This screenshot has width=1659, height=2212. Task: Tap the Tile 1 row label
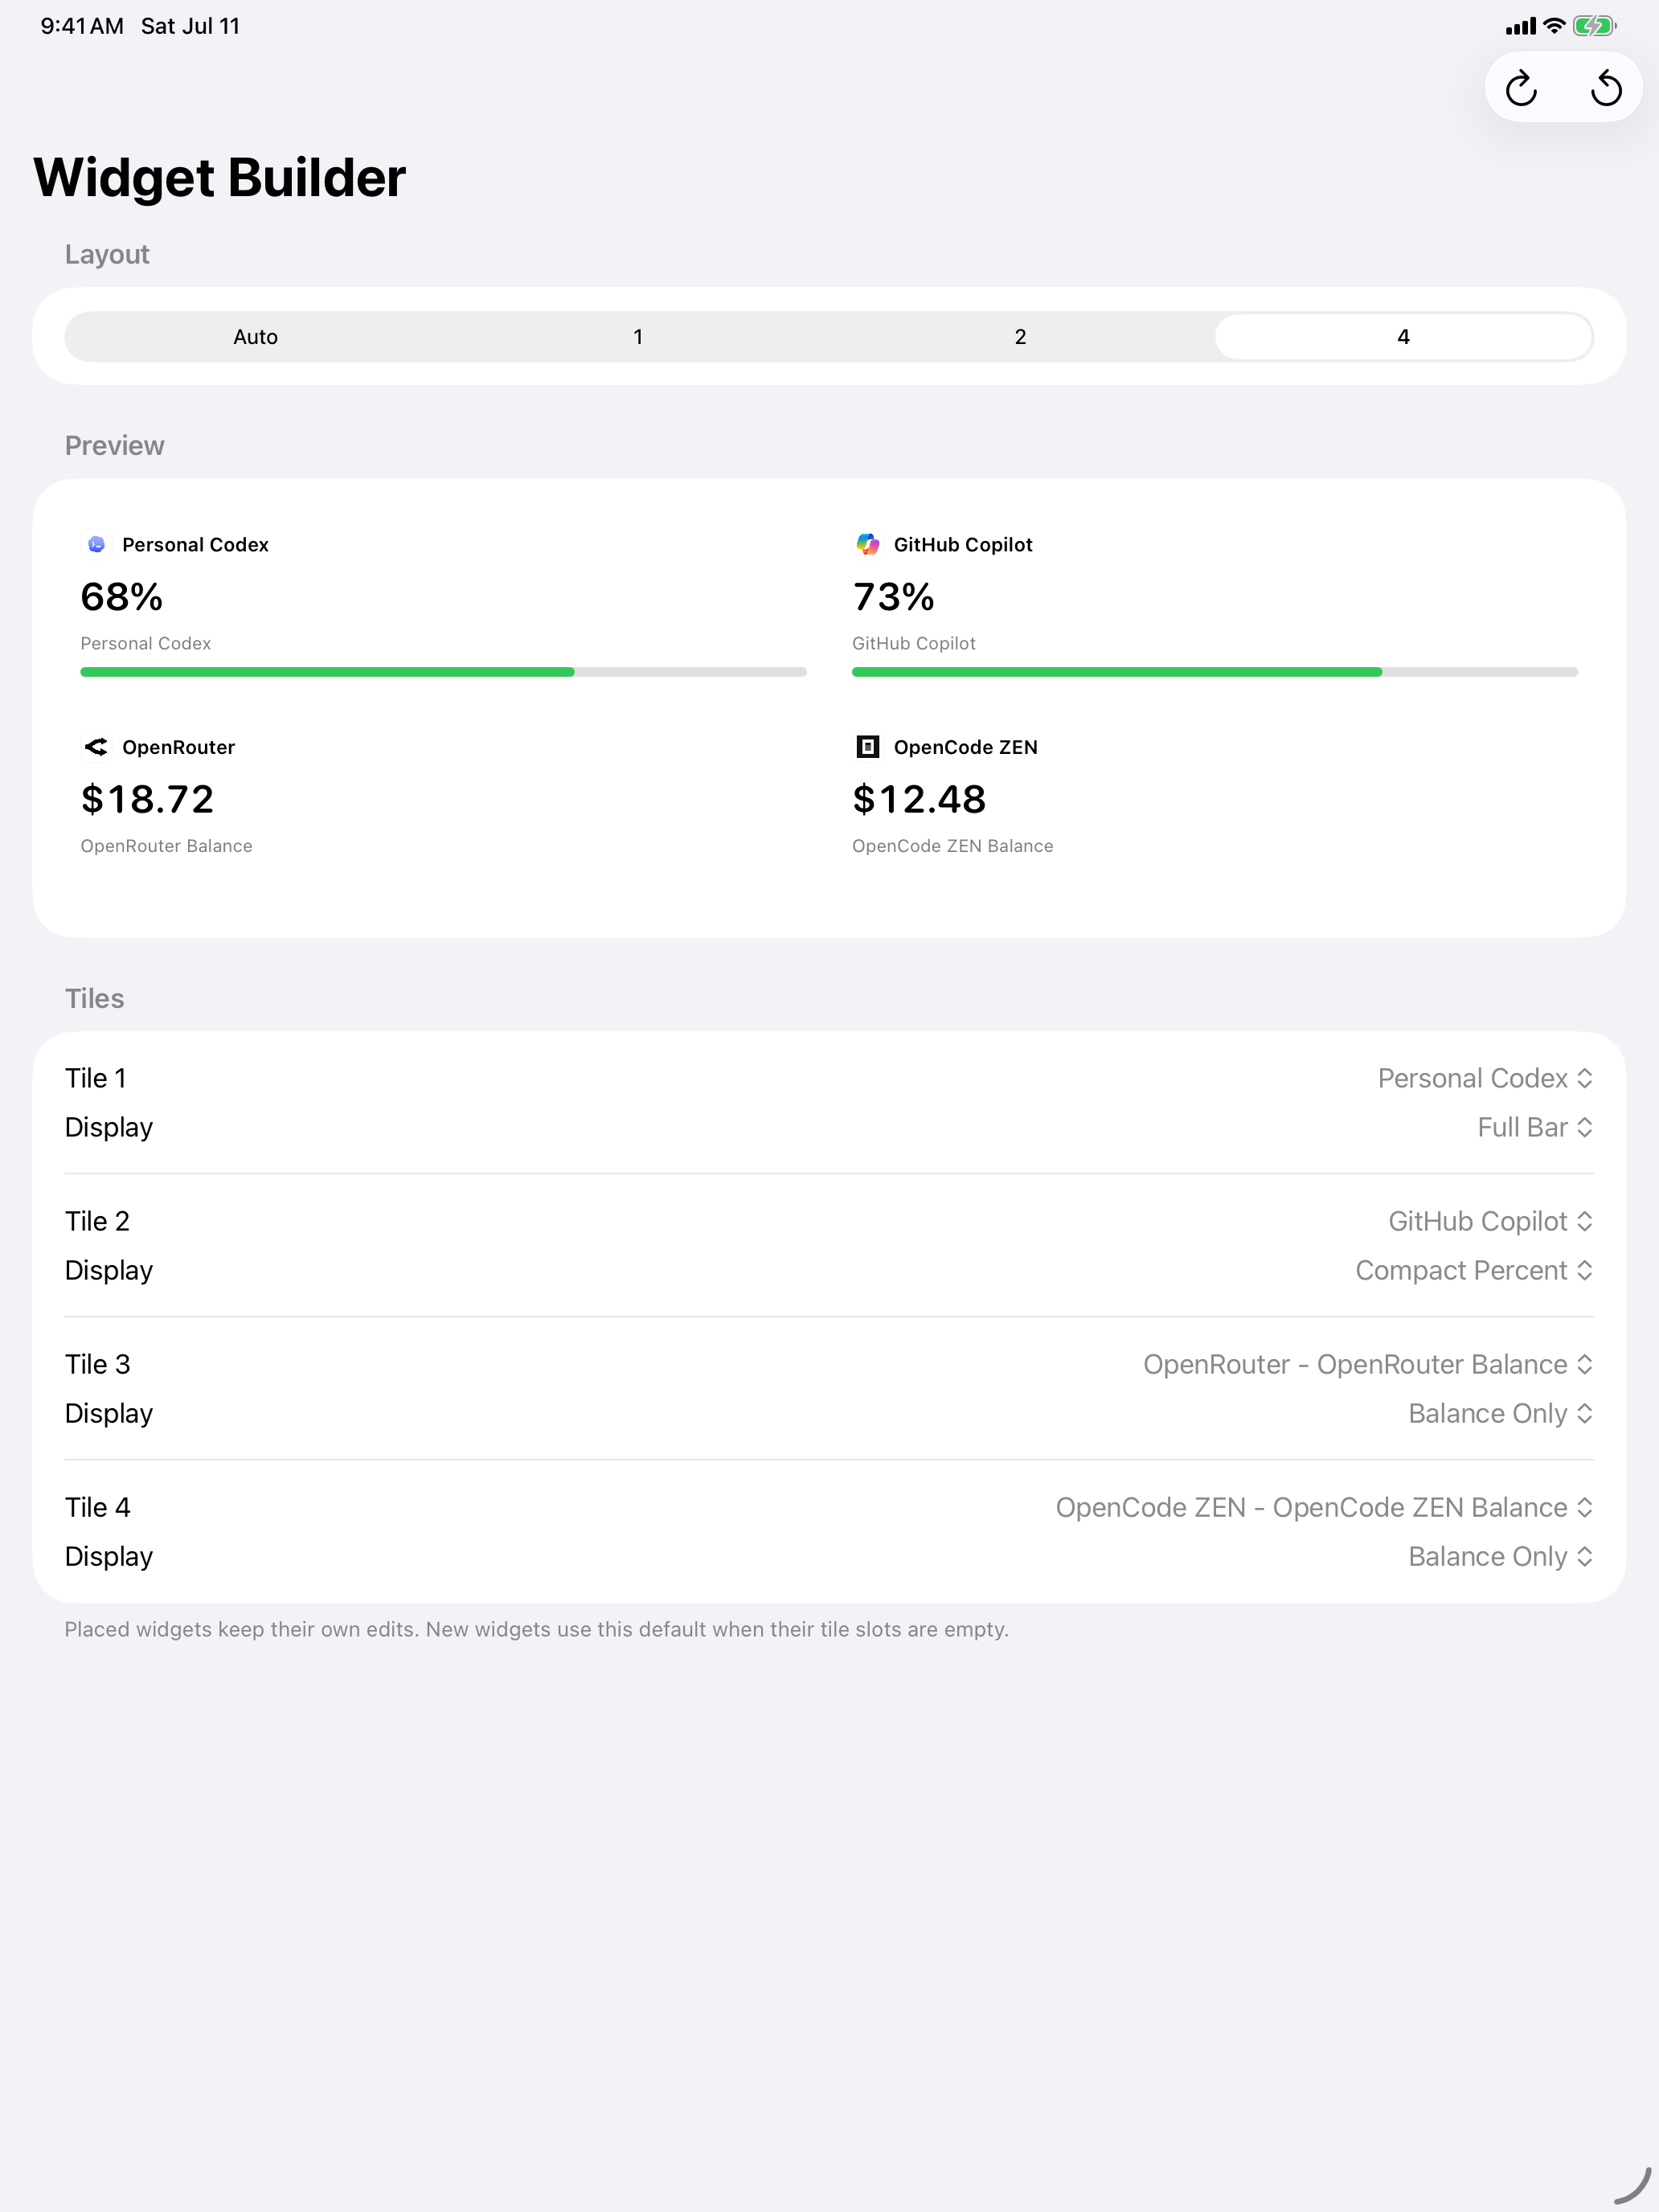tap(95, 1078)
